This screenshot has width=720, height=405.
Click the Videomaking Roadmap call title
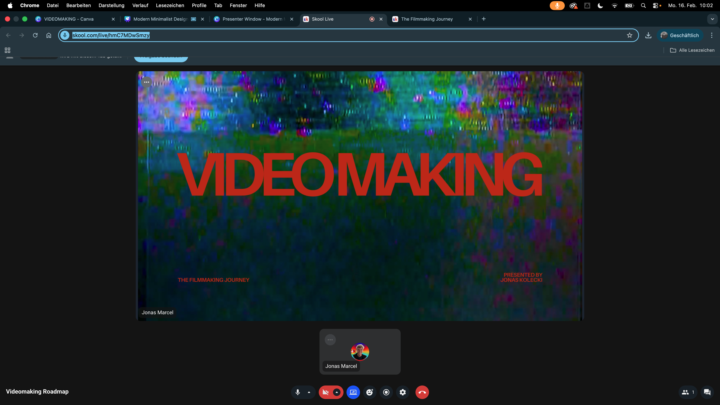[37, 392]
